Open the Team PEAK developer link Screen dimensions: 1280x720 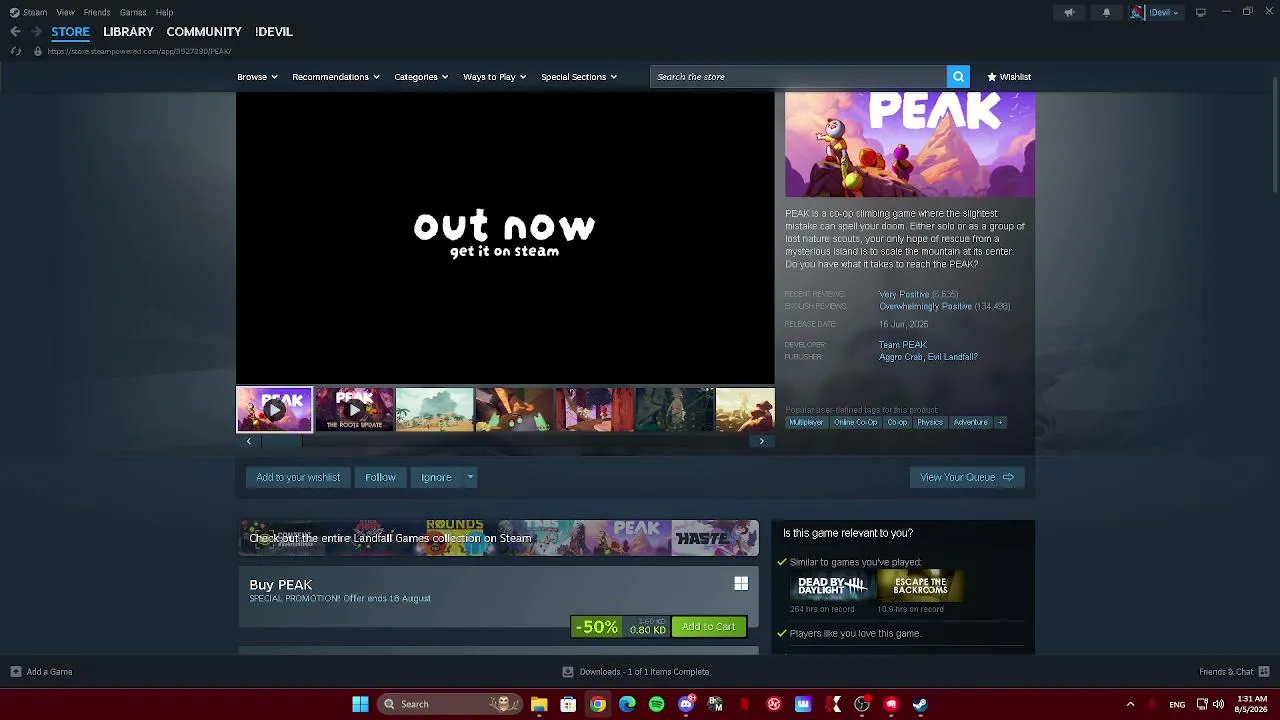coord(902,345)
